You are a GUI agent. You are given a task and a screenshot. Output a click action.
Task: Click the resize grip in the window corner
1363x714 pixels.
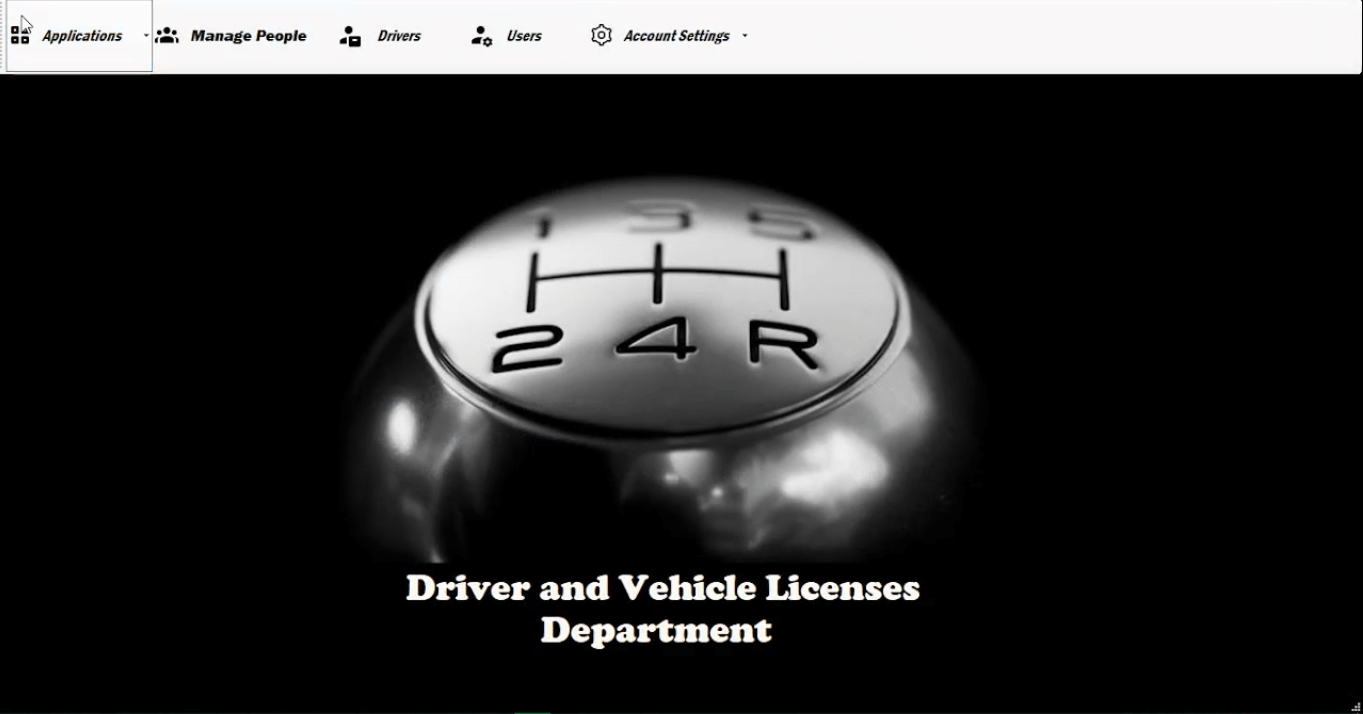pos(1356,707)
